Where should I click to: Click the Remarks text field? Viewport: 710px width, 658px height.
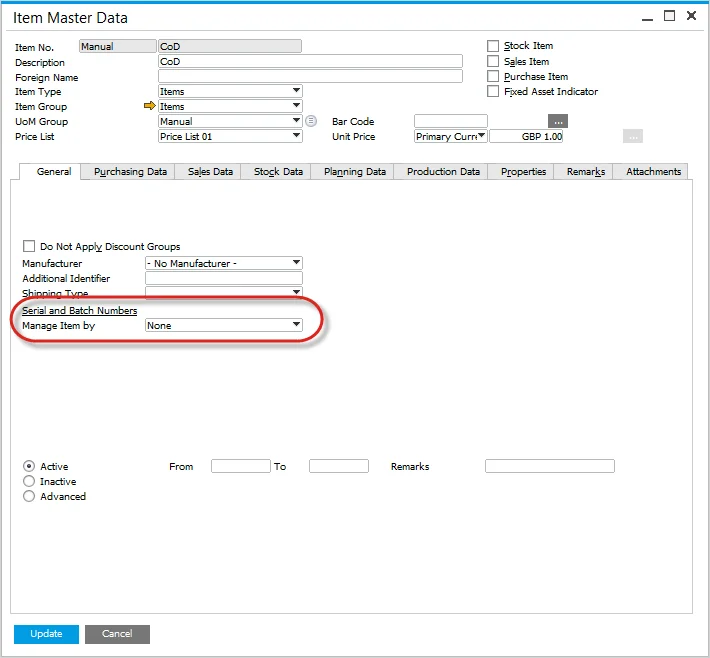click(549, 467)
